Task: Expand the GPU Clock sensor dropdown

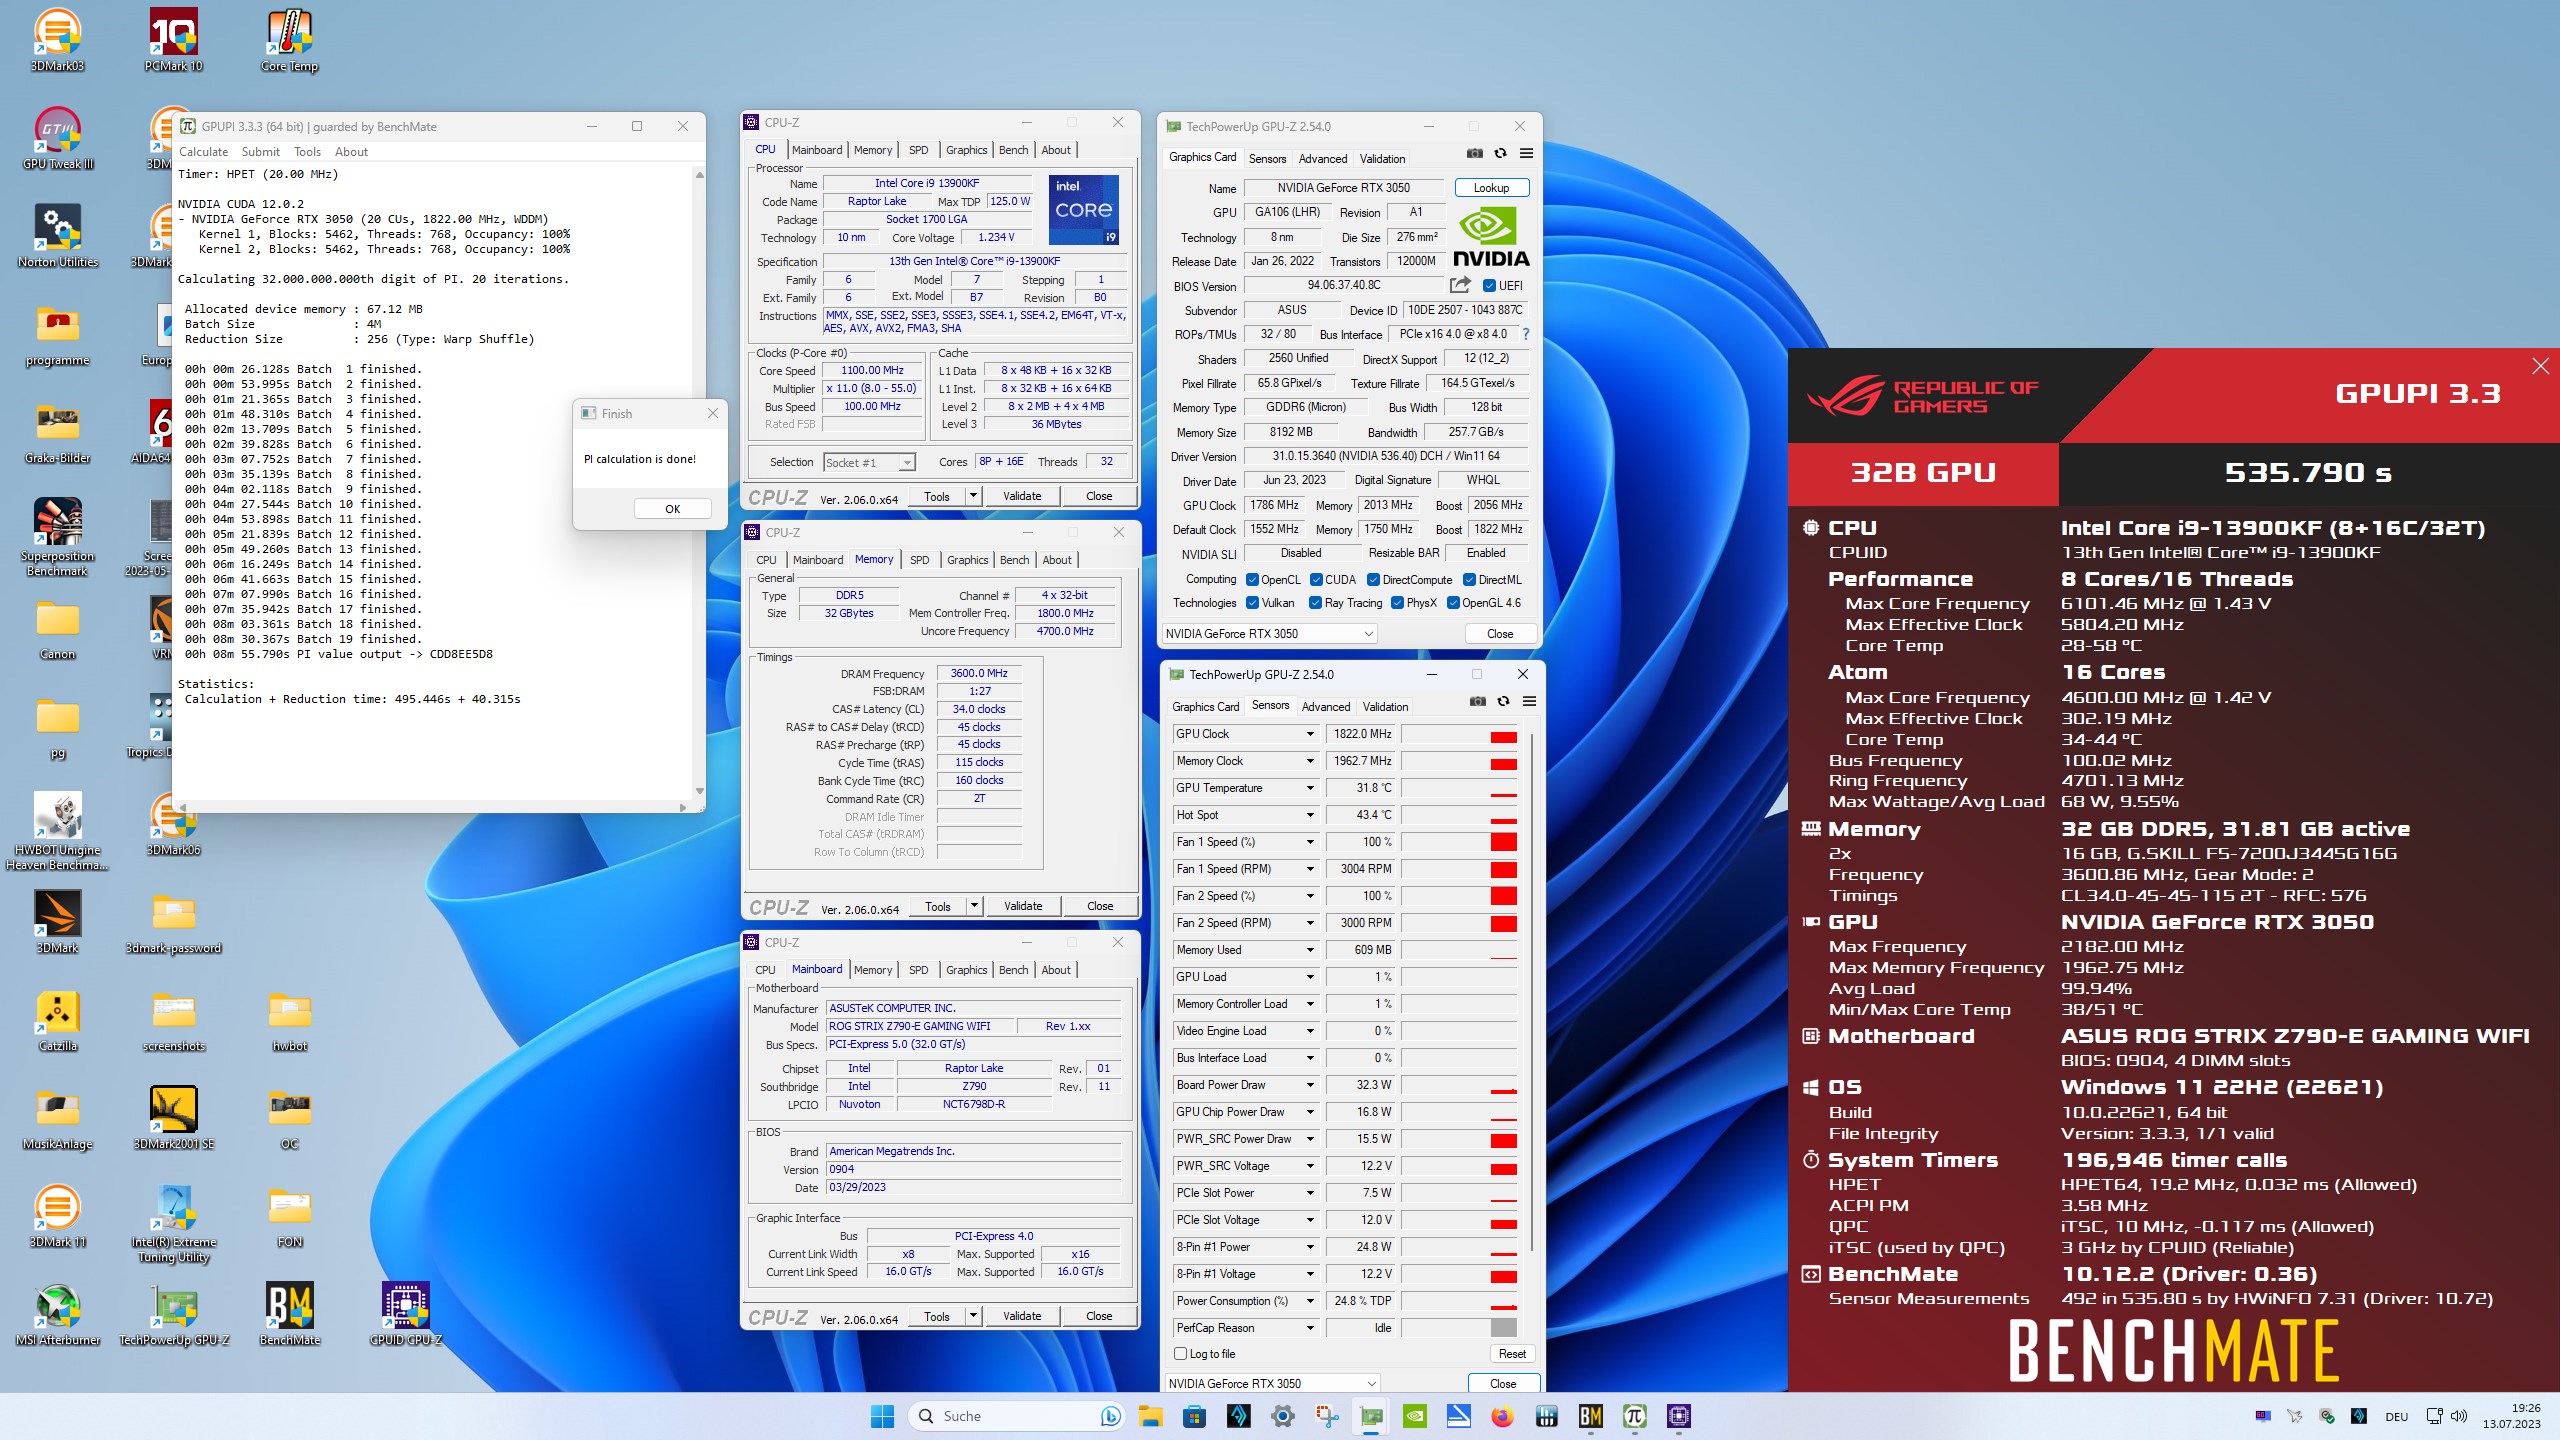Action: coord(1310,734)
